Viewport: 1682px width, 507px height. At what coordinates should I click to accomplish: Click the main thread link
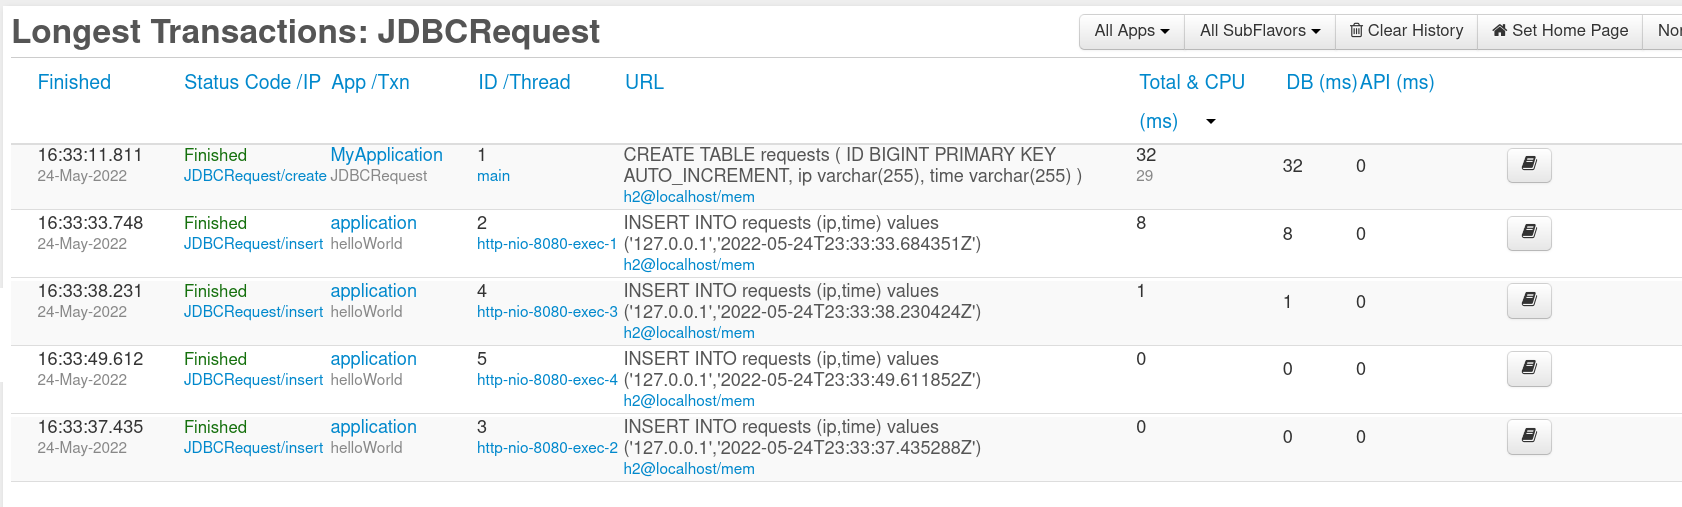493,176
